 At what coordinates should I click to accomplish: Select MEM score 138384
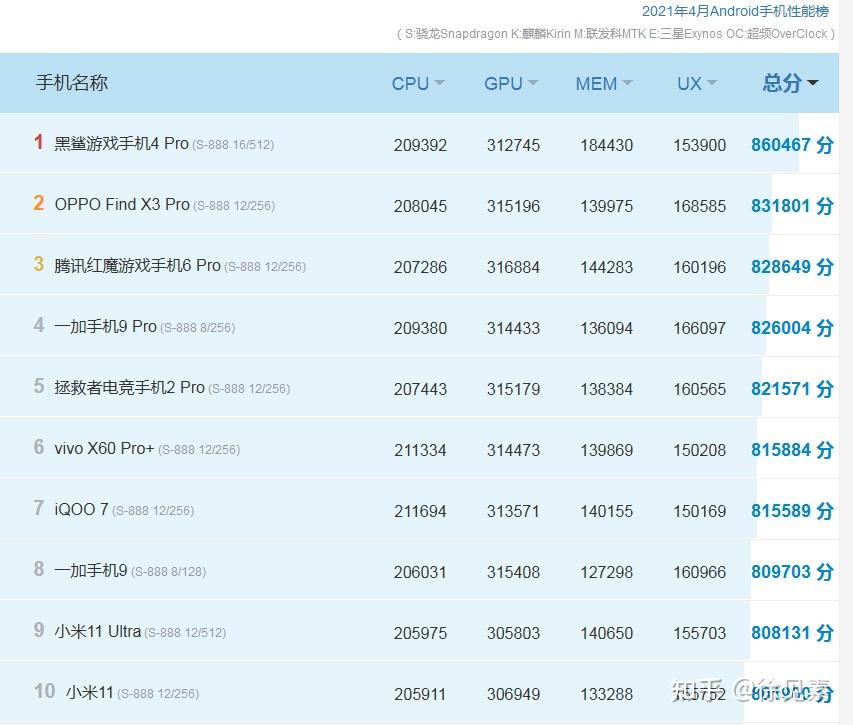pyautogui.click(x=607, y=389)
